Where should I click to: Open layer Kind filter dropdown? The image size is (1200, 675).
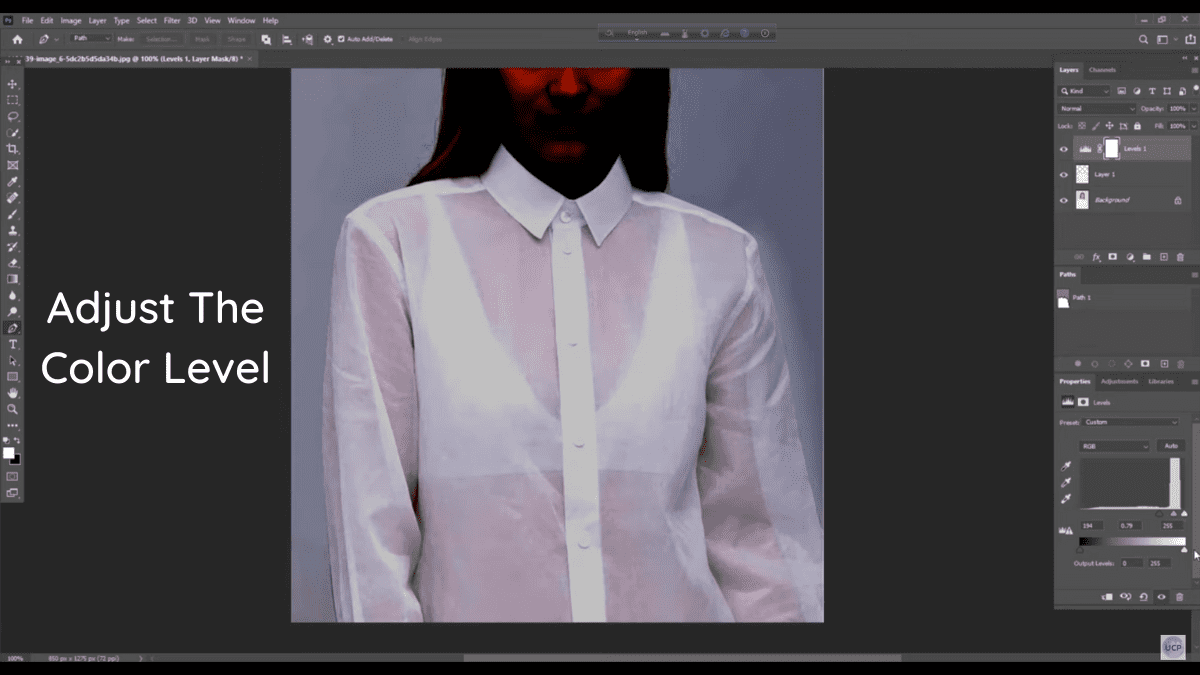(1085, 91)
